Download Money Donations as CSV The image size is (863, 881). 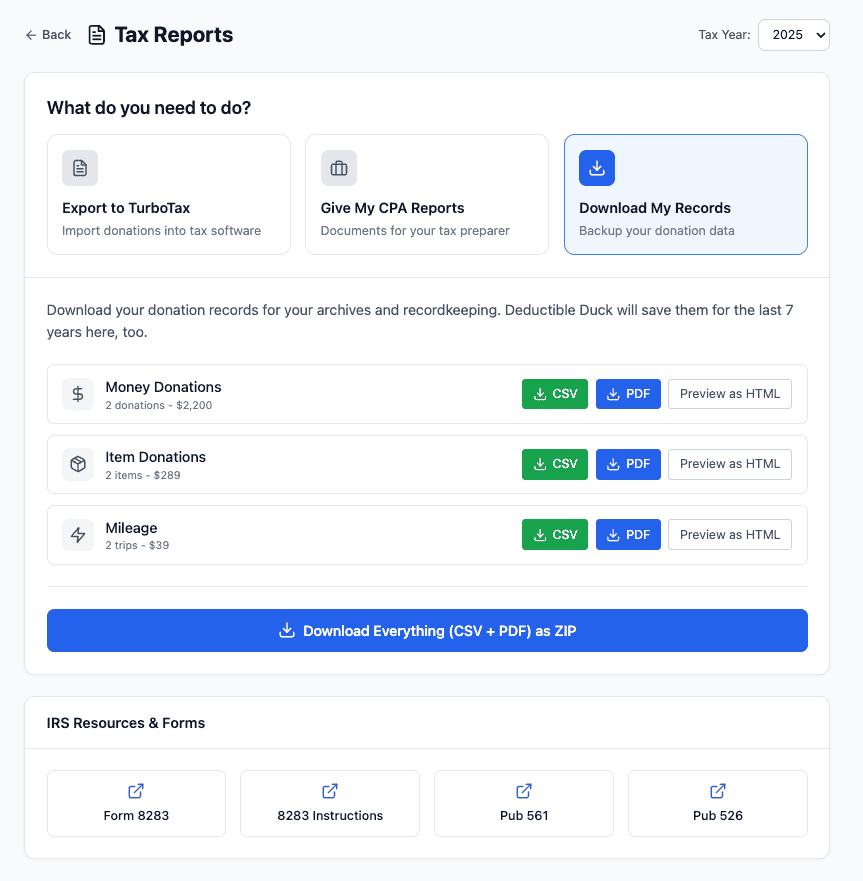point(555,394)
